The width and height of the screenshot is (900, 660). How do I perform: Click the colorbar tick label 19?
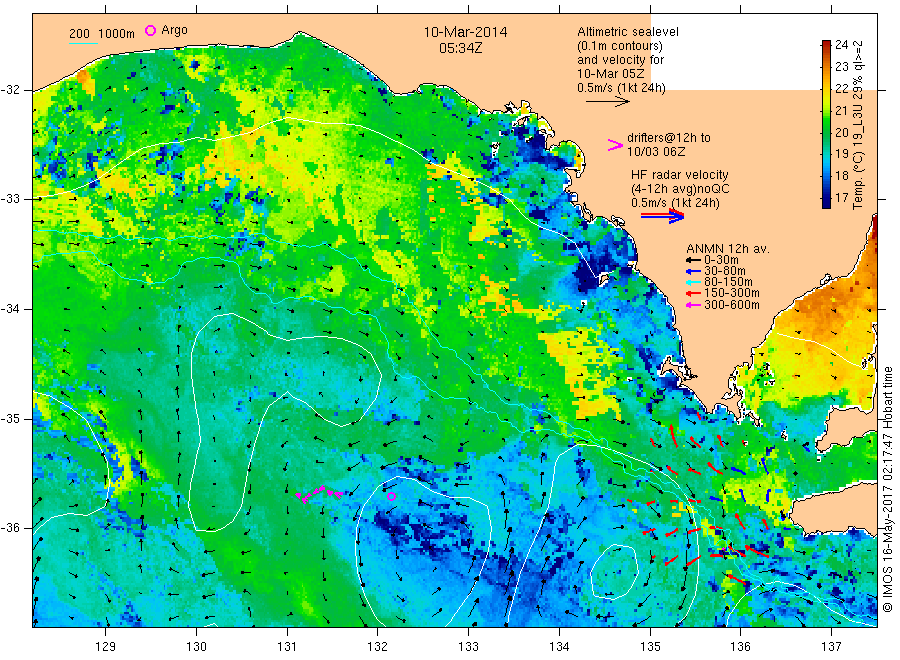[x=841, y=154]
